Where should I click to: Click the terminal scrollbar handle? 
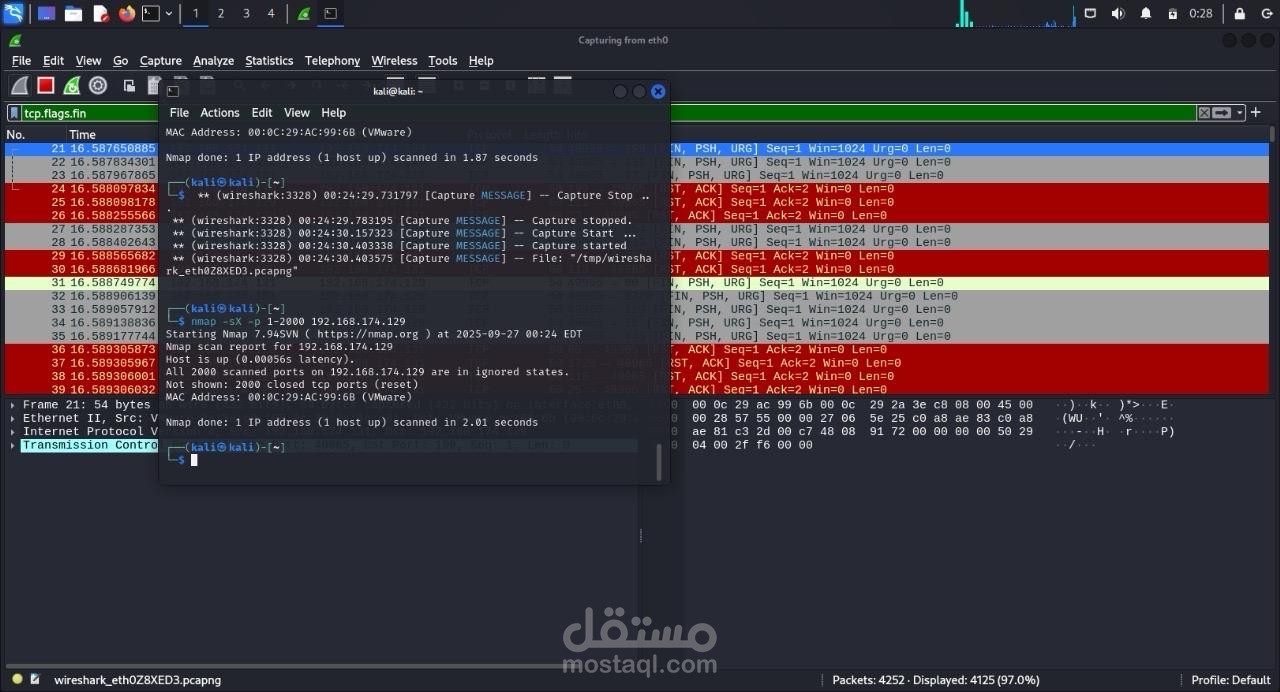coord(658,462)
